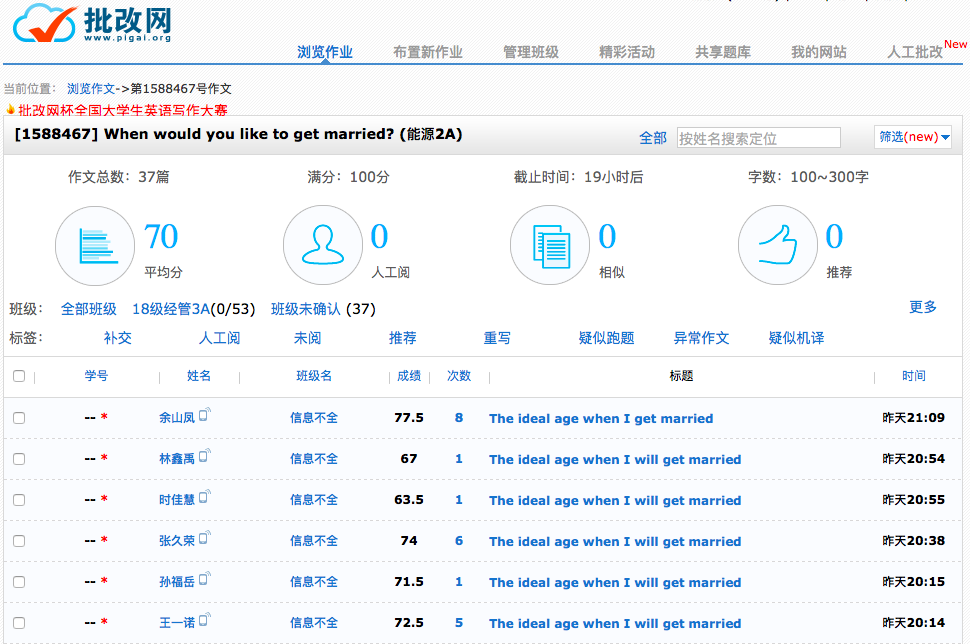970x644 pixels.
Task: Click the Pigai cloud logo icon
Action: [44, 23]
